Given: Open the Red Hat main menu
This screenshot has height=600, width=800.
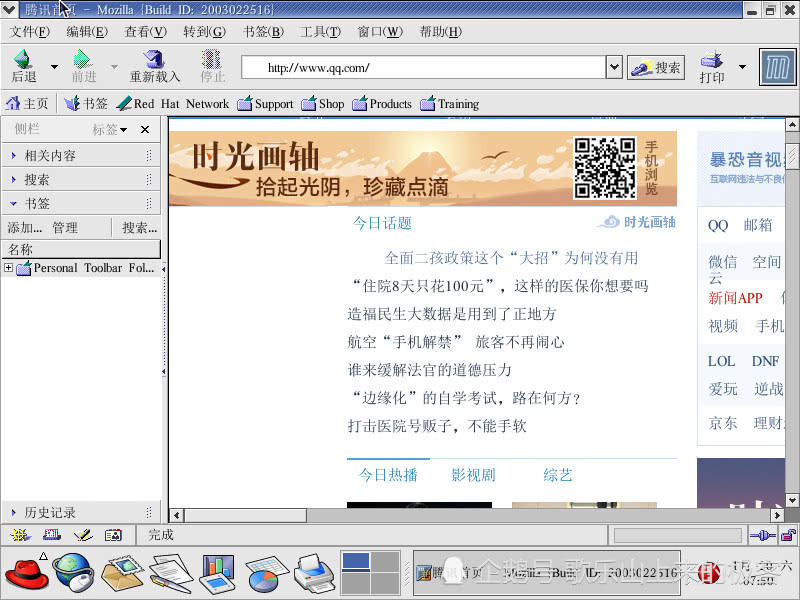Looking at the screenshot, I should (27, 574).
